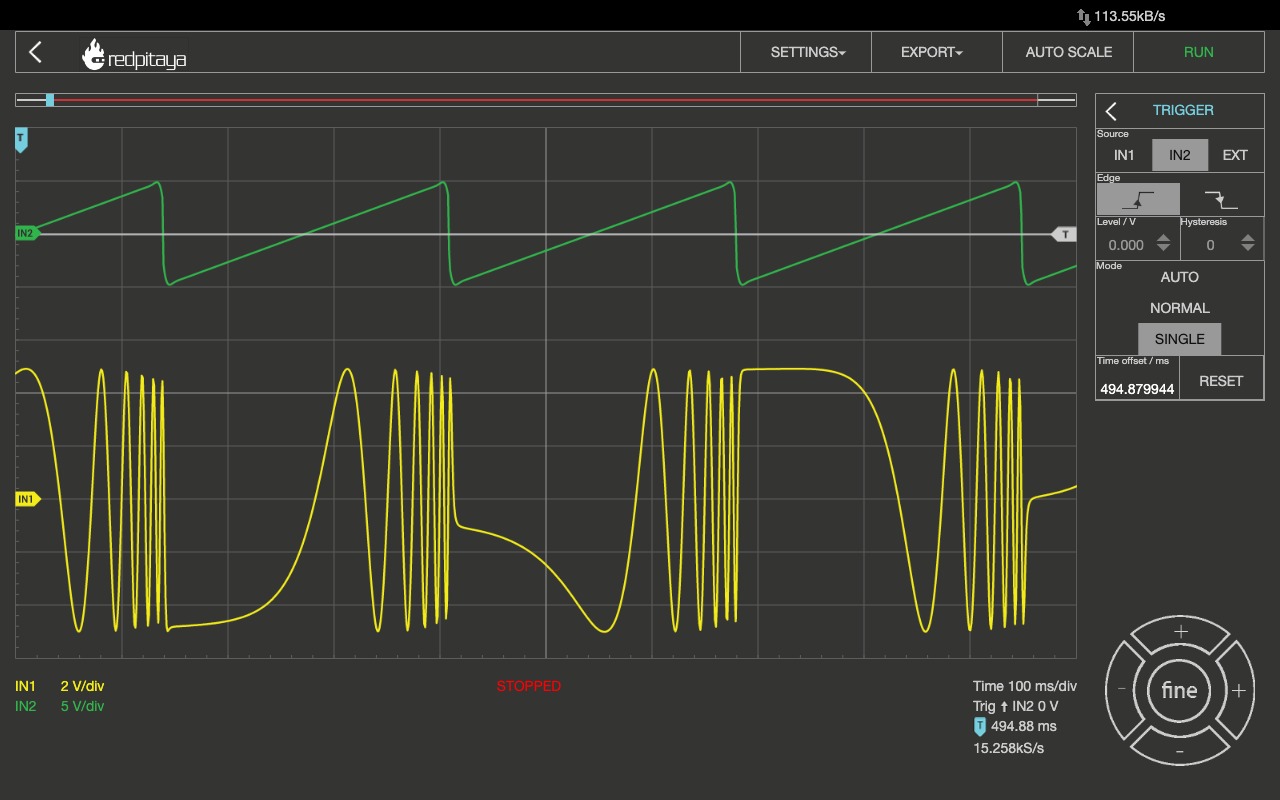The width and height of the screenshot is (1280, 800).
Task: Click the Trig IN2 0 V readout
Action: click(1015, 706)
